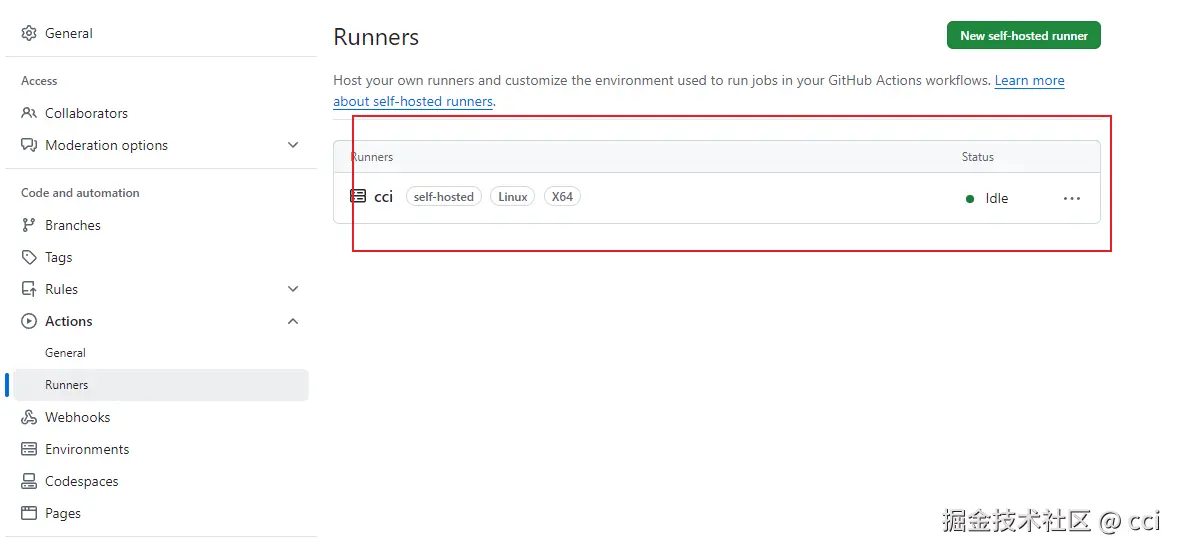
Task: Click the Branches git-branch icon
Action: [x=29, y=225]
